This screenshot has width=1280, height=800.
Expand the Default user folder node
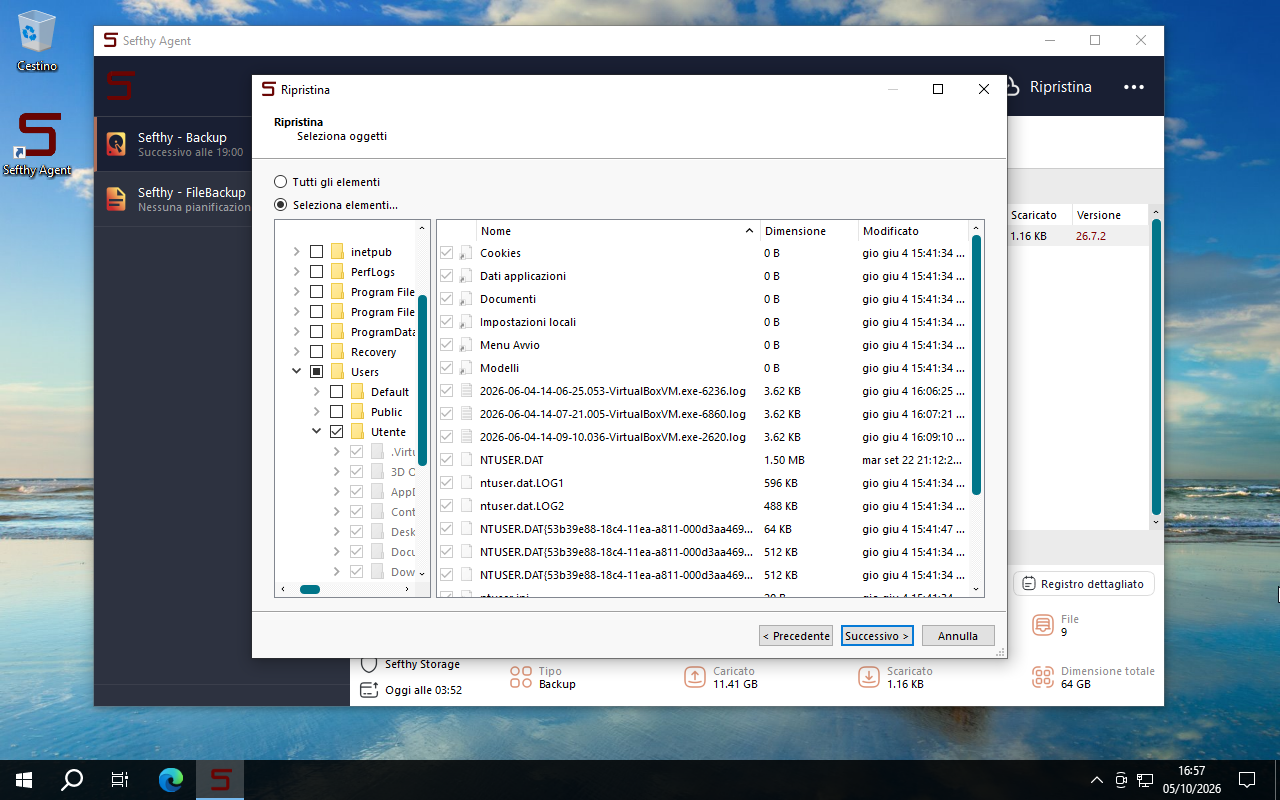pyautogui.click(x=316, y=392)
